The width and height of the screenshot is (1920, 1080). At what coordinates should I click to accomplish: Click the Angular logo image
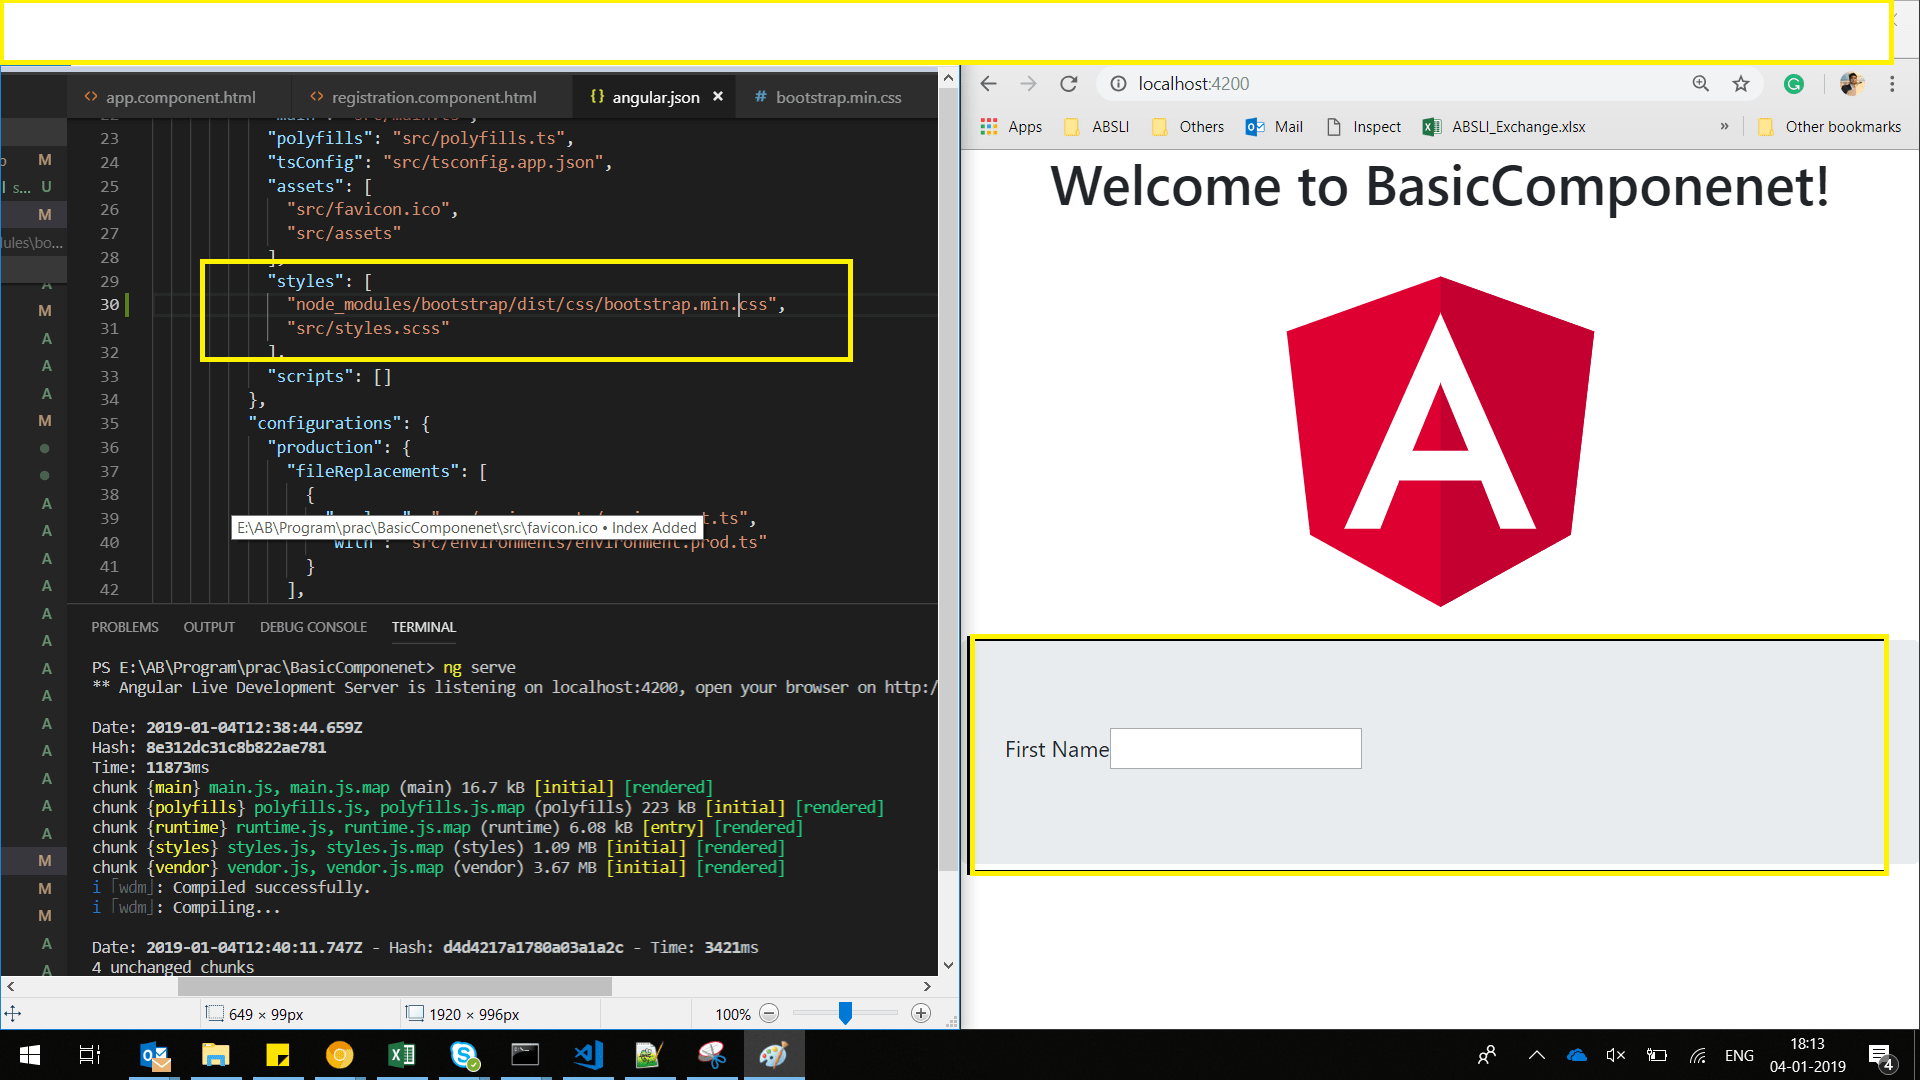click(x=1440, y=441)
